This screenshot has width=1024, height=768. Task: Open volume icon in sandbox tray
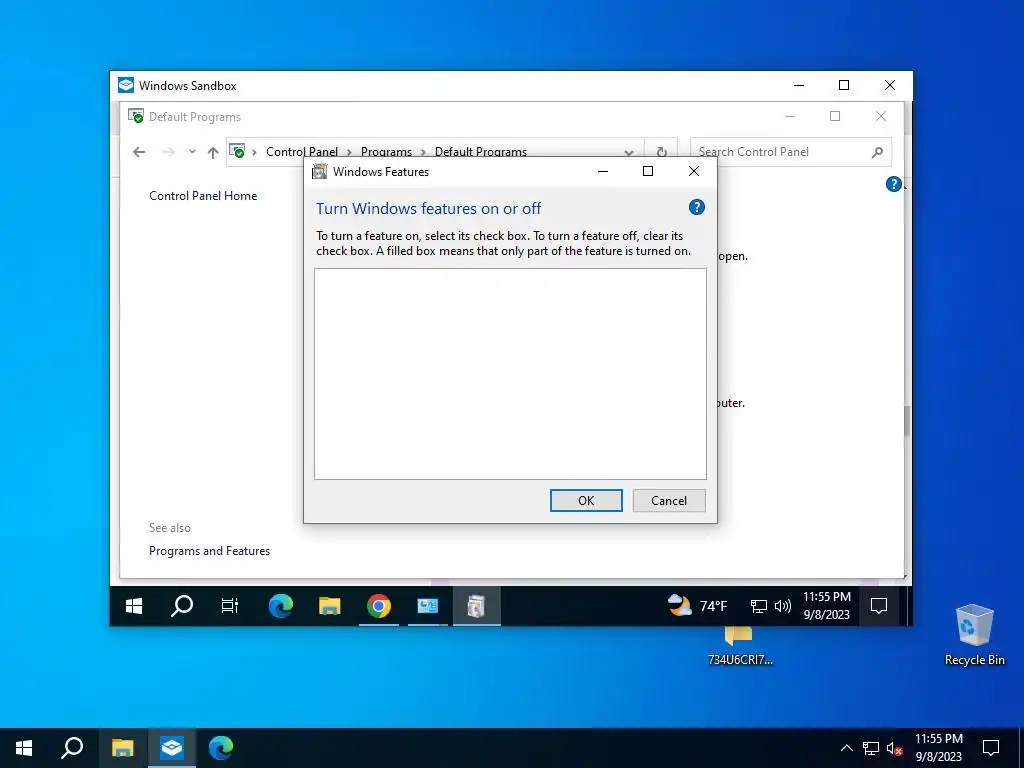click(x=782, y=606)
